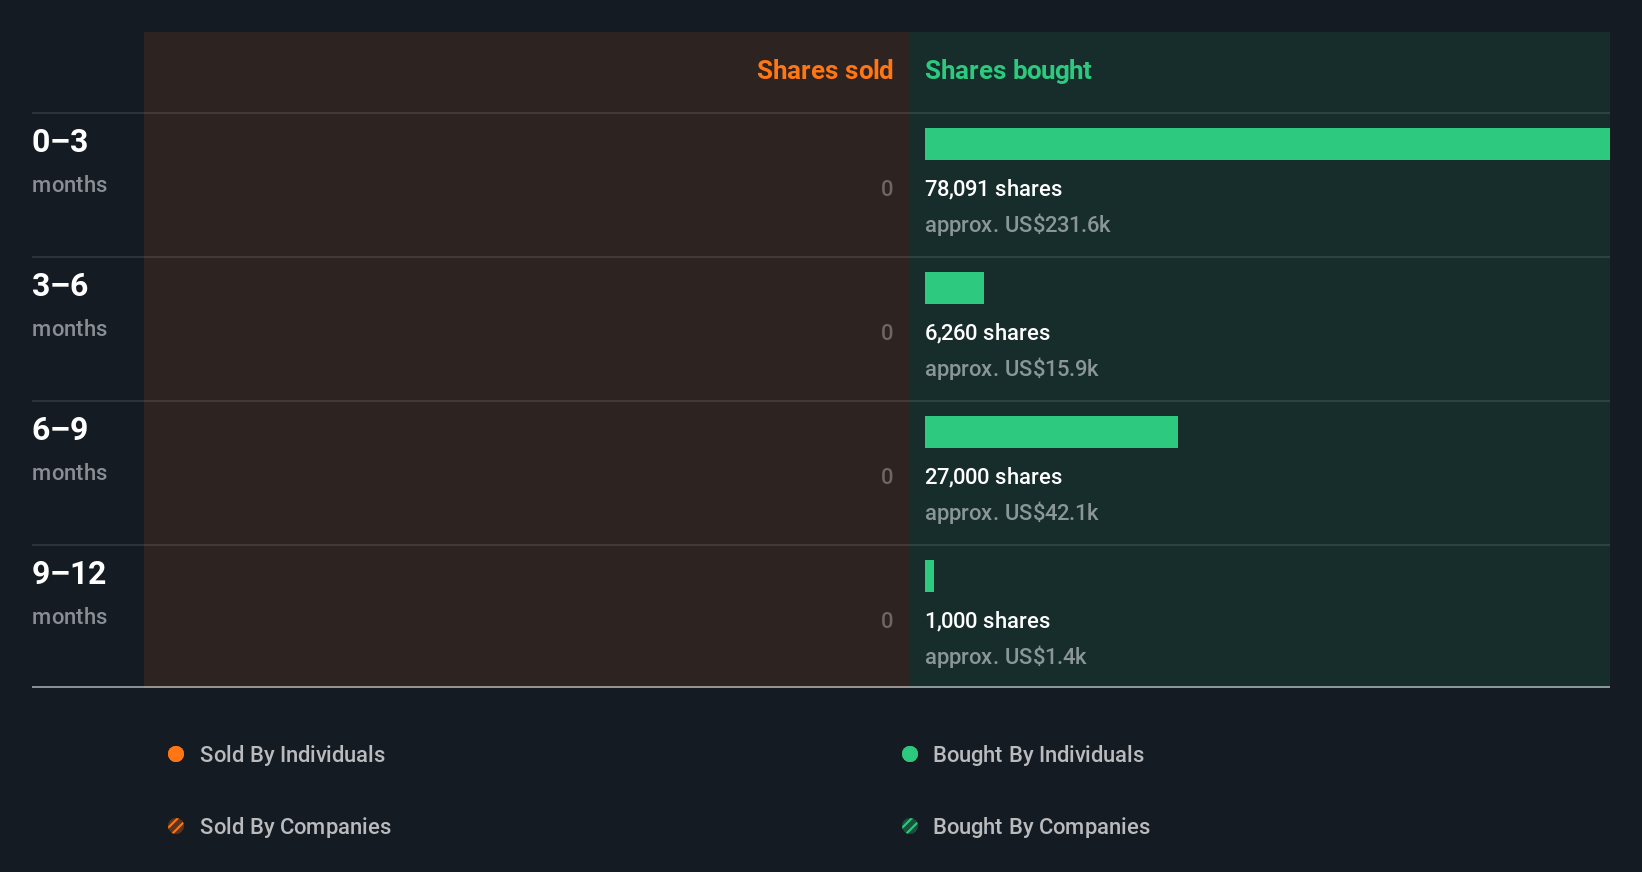Click the 6,260 shares value text
Screen dimensions: 1642x872
tap(987, 332)
